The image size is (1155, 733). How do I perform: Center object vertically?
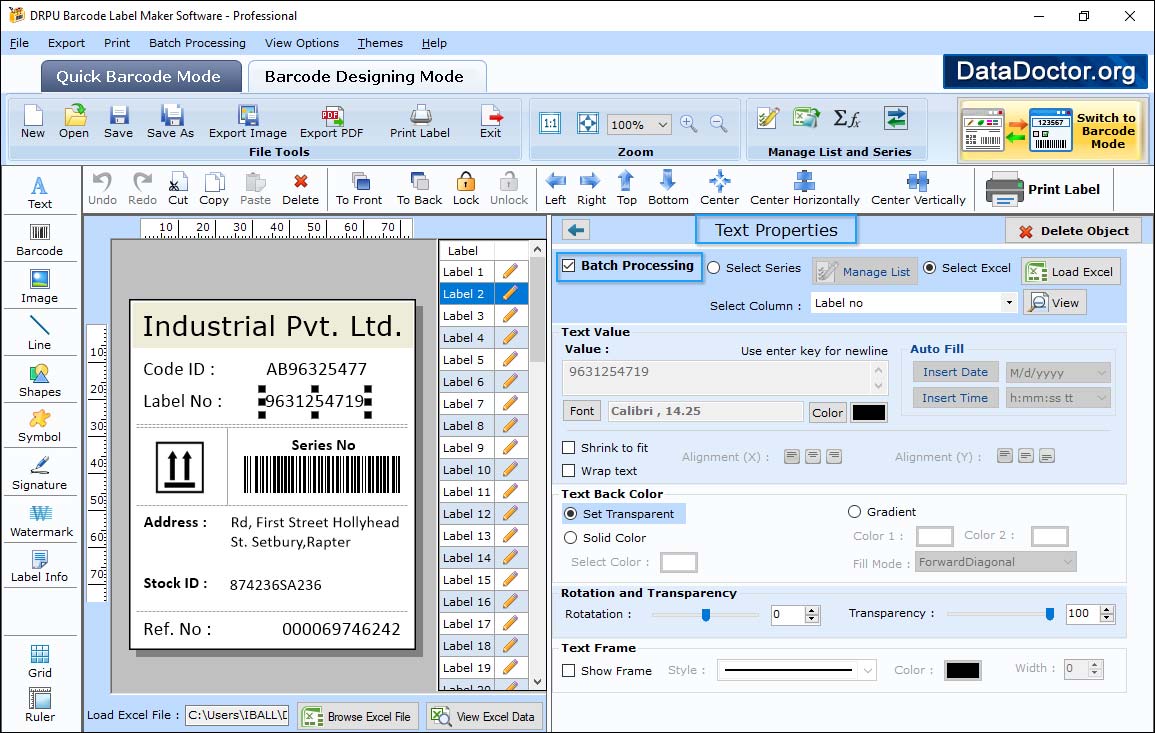pyautogui.click(x=918, y=189)
